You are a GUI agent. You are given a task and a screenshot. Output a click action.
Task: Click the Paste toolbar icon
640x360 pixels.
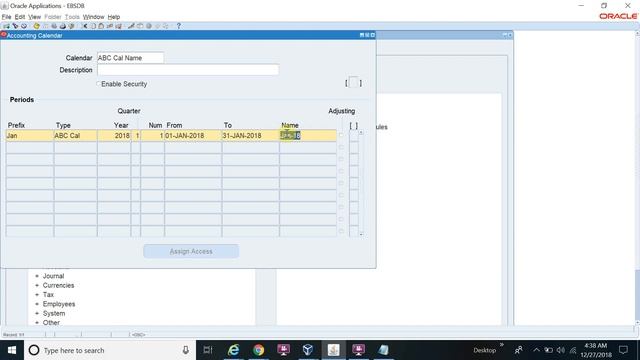point(101,26)
